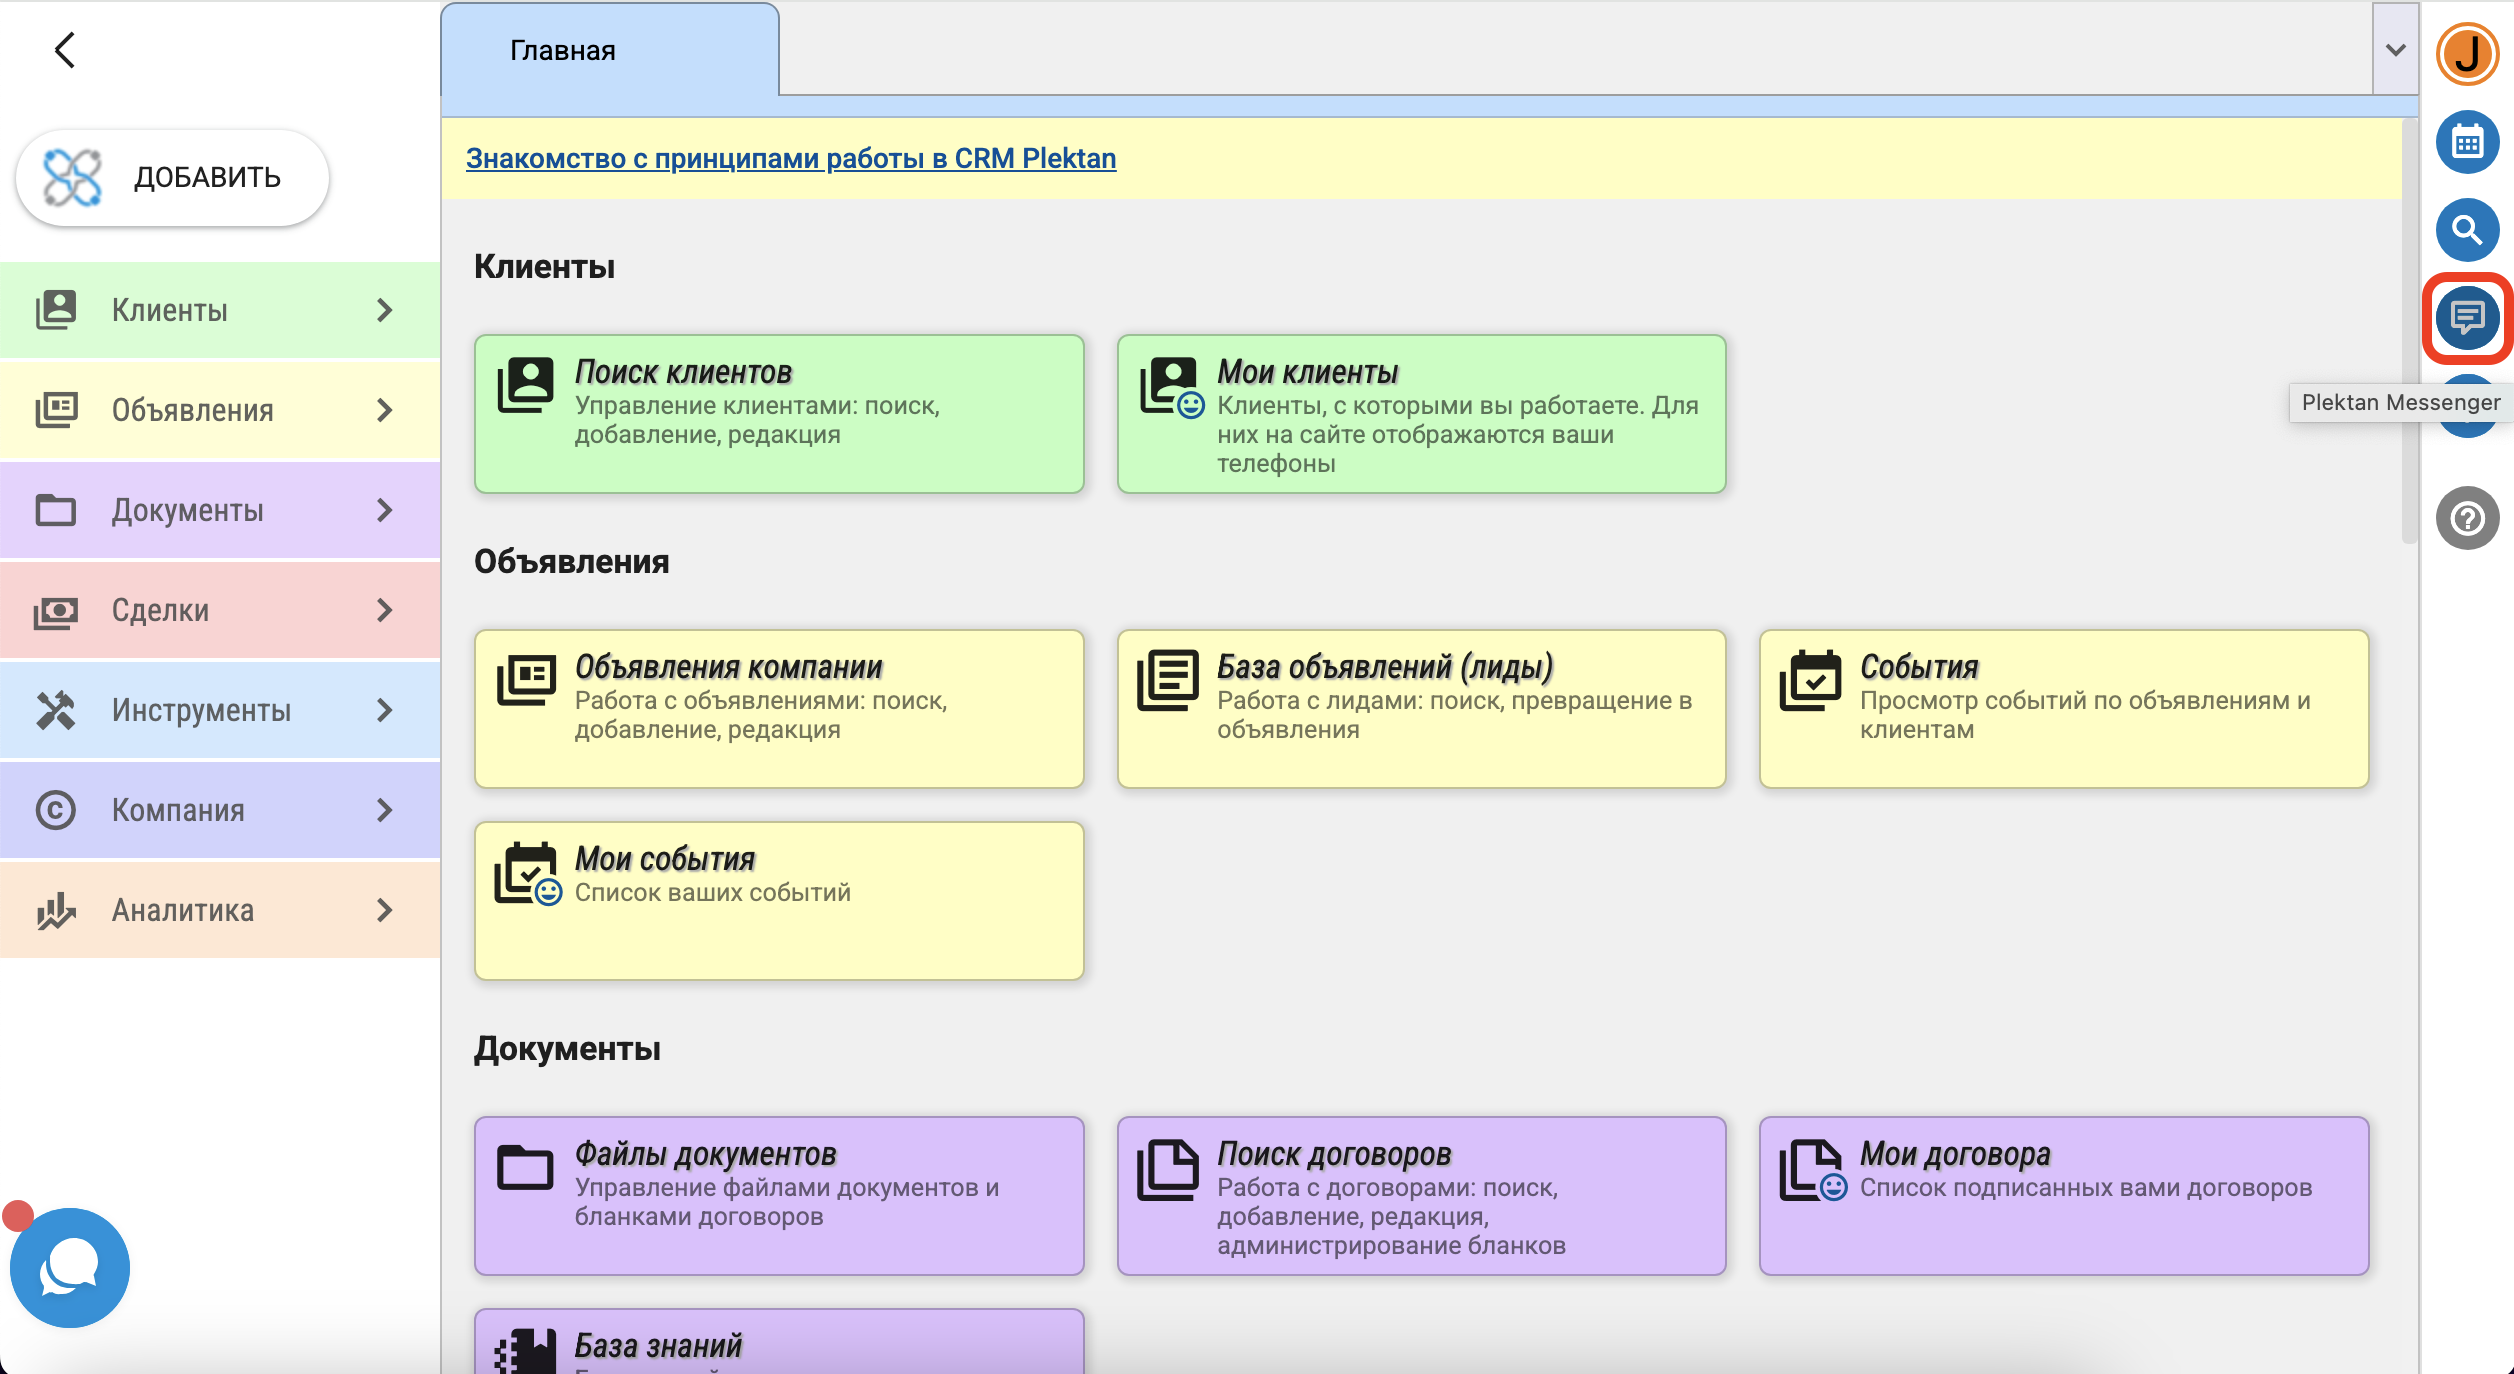Viewport: 2514px width, 1374px height.
Task: Click the orange J user avatar
Action: tap(2466, 54)
